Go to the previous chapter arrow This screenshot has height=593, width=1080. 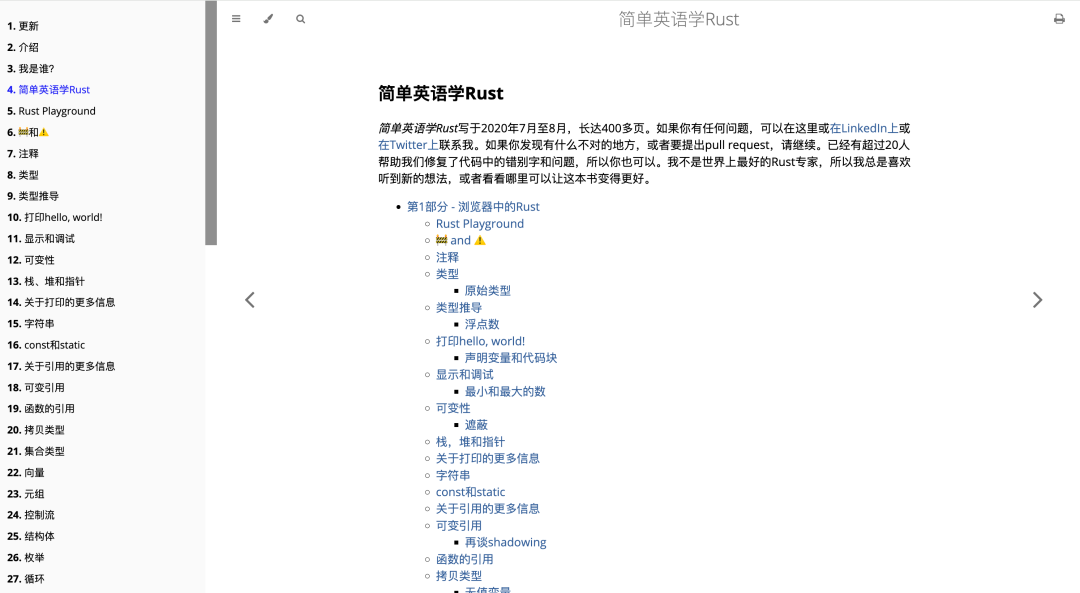point(250,300)
